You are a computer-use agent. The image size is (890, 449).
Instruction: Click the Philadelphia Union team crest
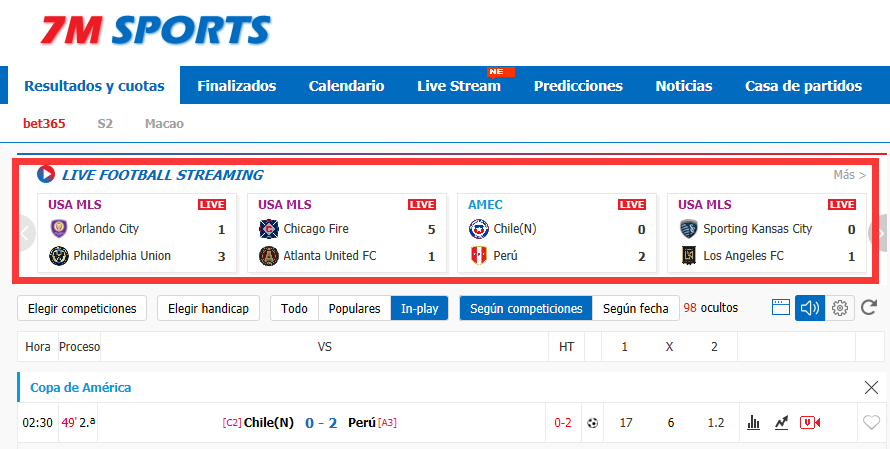(x=58, y=256)
